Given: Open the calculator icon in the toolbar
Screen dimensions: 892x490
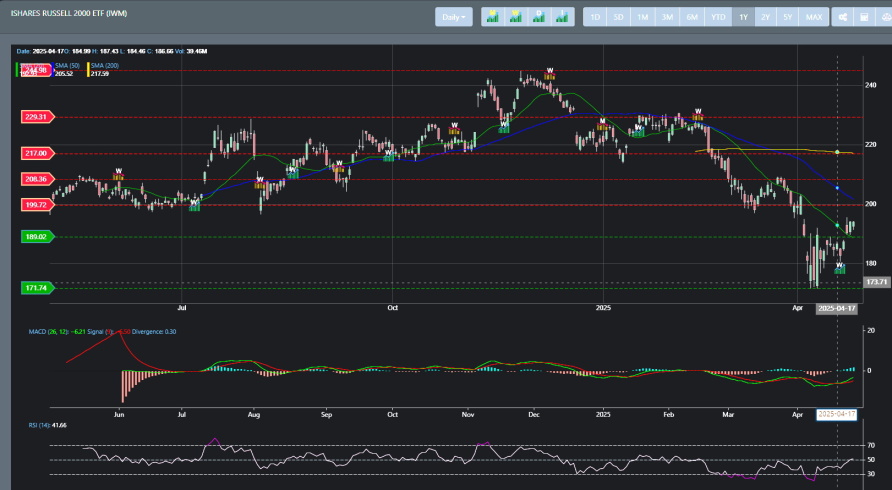Looking at the screenshot, I should pyautogui.click(x=864, y=17).
